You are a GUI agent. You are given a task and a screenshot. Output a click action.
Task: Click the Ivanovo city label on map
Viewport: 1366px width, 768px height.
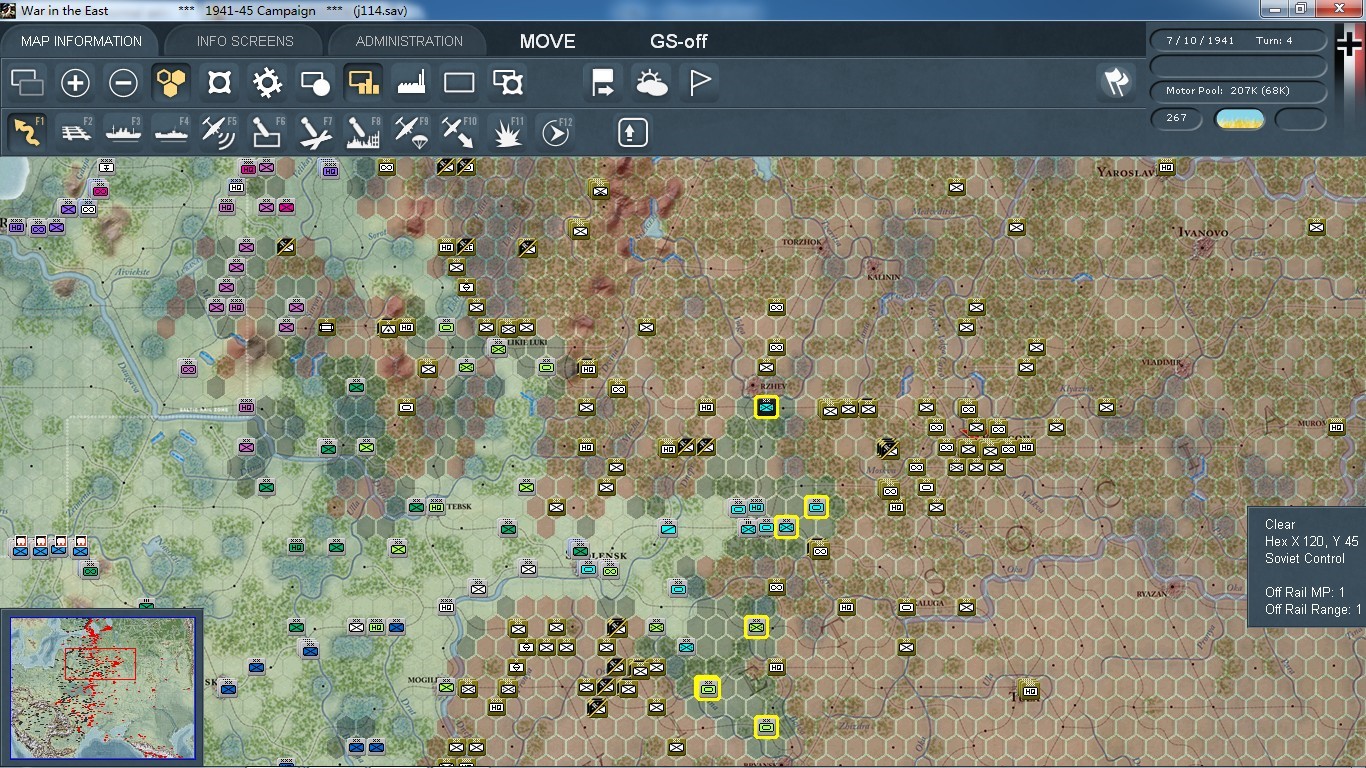coord(1203,232)
